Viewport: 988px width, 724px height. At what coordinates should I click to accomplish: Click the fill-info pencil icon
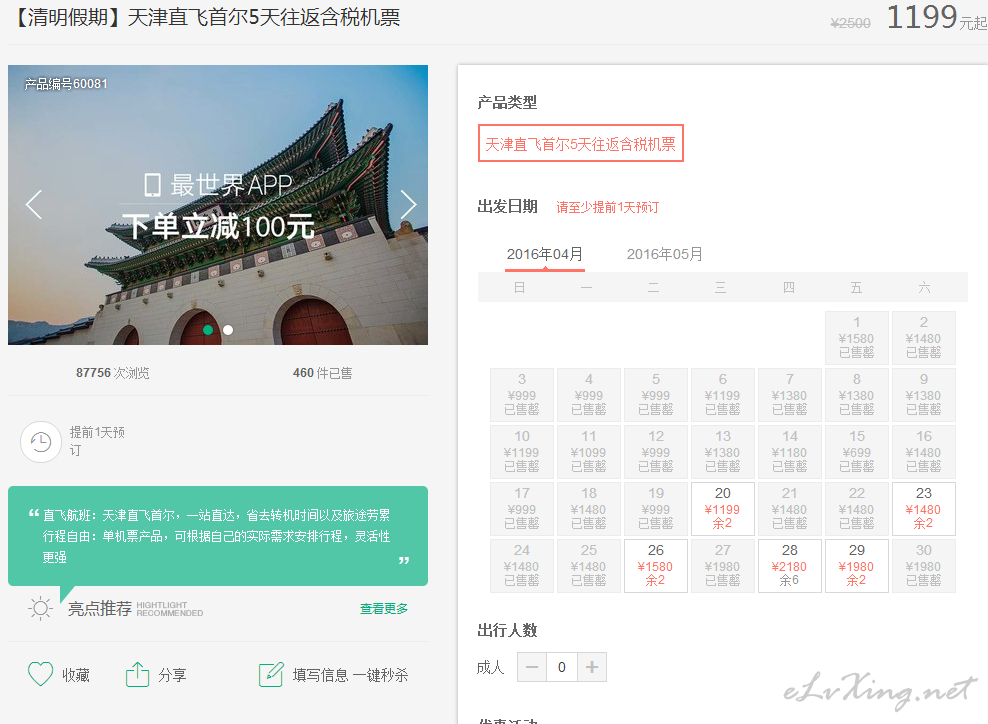coord(271,674)
